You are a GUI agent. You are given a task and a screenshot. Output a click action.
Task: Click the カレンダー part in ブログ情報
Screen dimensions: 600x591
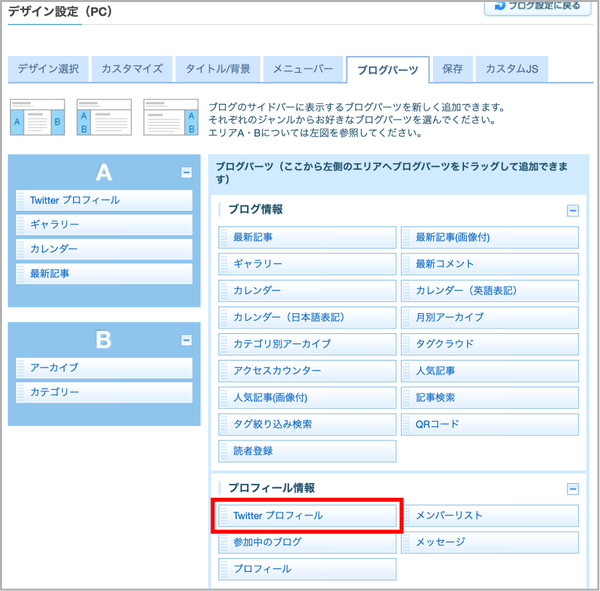[x=307, y=291]
